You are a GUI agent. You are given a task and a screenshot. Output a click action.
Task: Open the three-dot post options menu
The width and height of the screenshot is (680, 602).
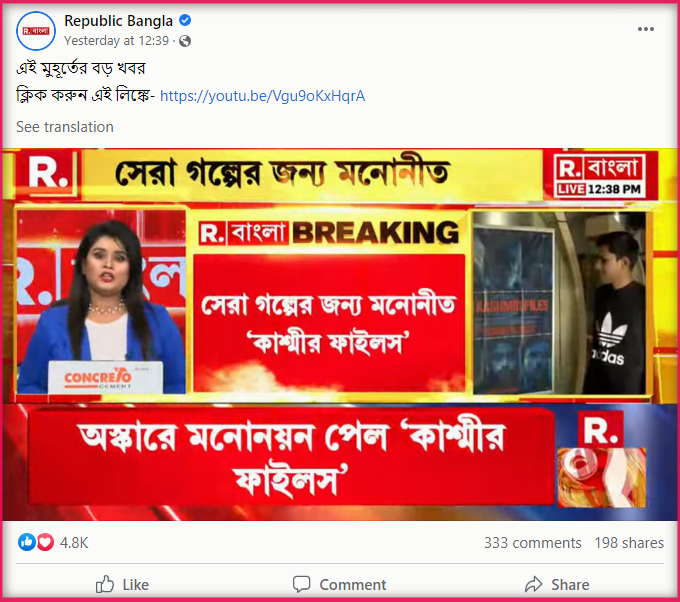tap(645, 29)
